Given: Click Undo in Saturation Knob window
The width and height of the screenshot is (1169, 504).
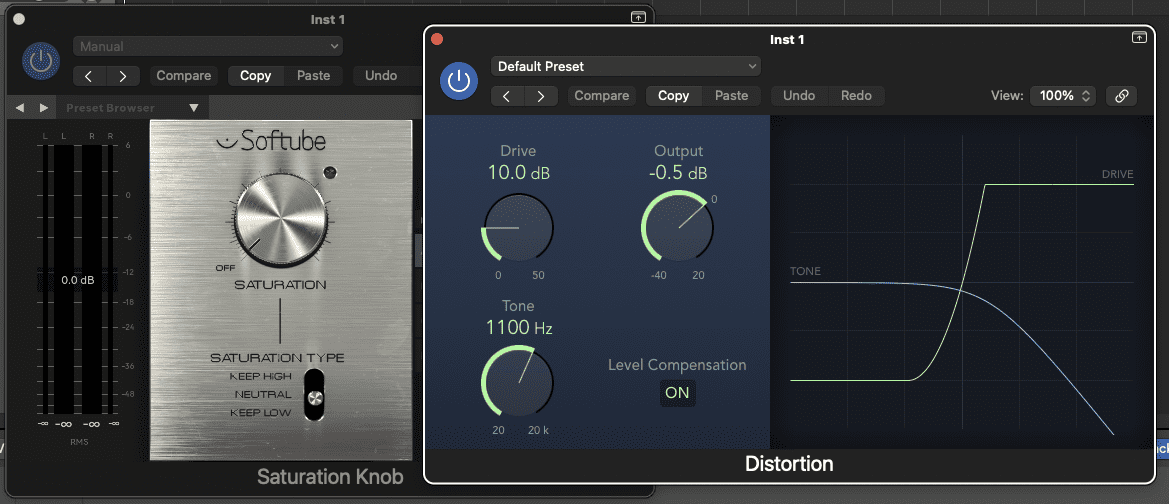Looking at the screenshot, I should click(x=381, y=75).
